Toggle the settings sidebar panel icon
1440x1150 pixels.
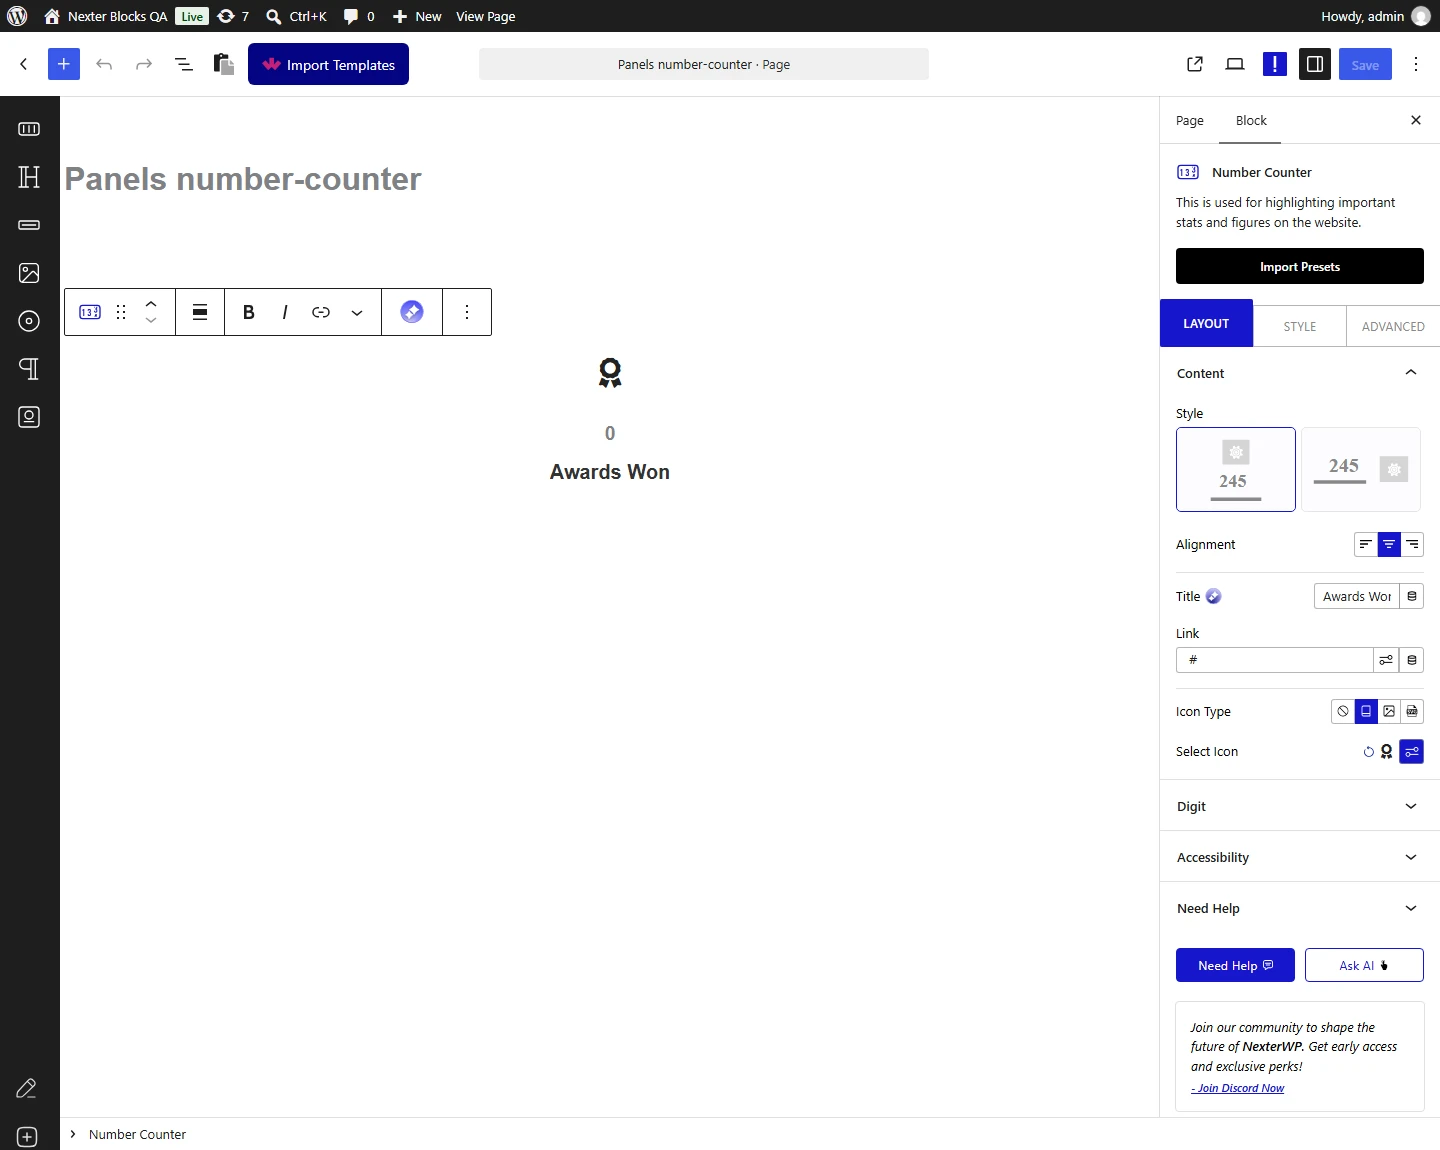[x=1315, y=64]
